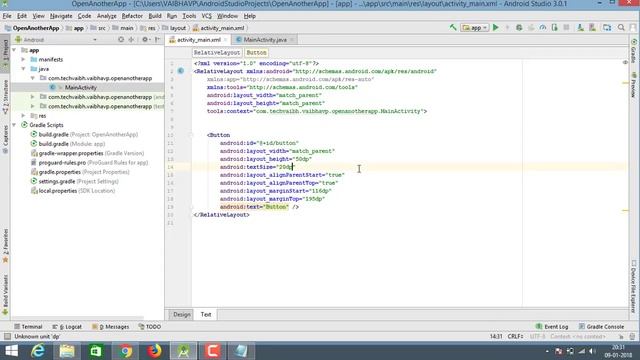
Task: Click activity_main.xml in navigation breadcrumb
Action: 218,28
